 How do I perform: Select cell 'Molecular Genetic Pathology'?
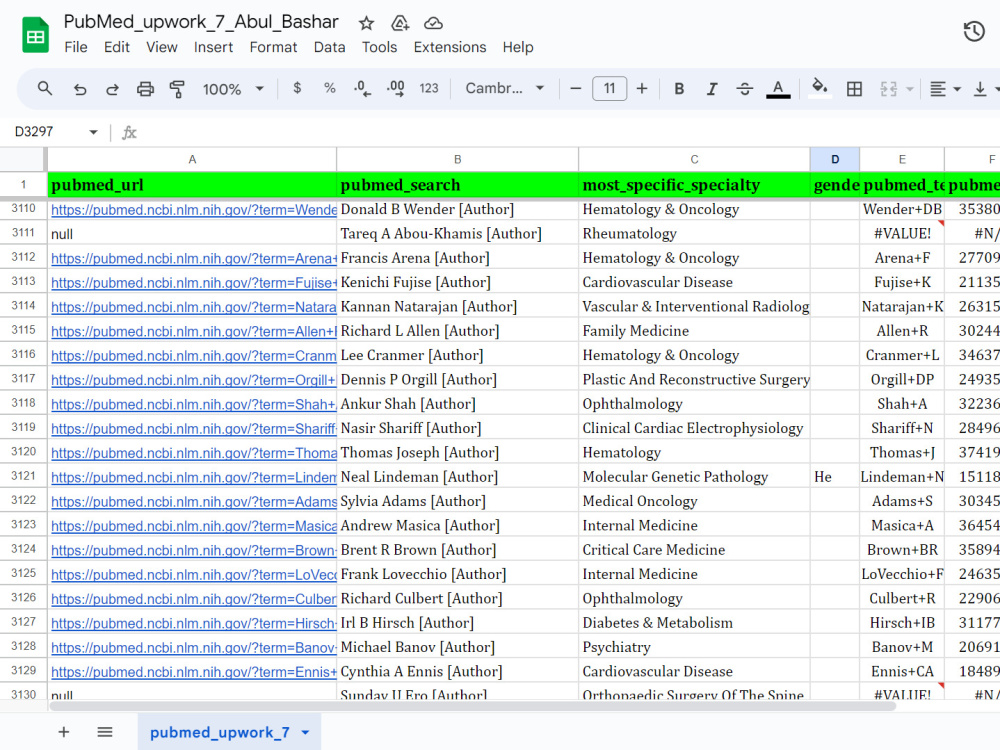(x=694, y=476)
